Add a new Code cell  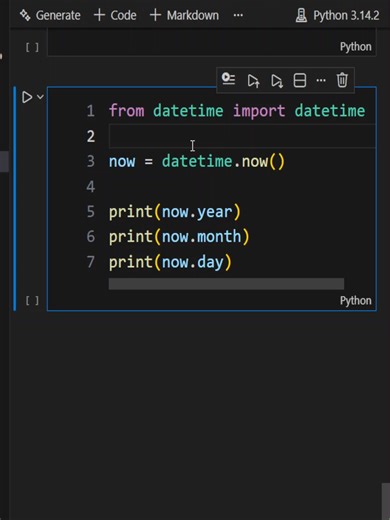pos(115,15)
